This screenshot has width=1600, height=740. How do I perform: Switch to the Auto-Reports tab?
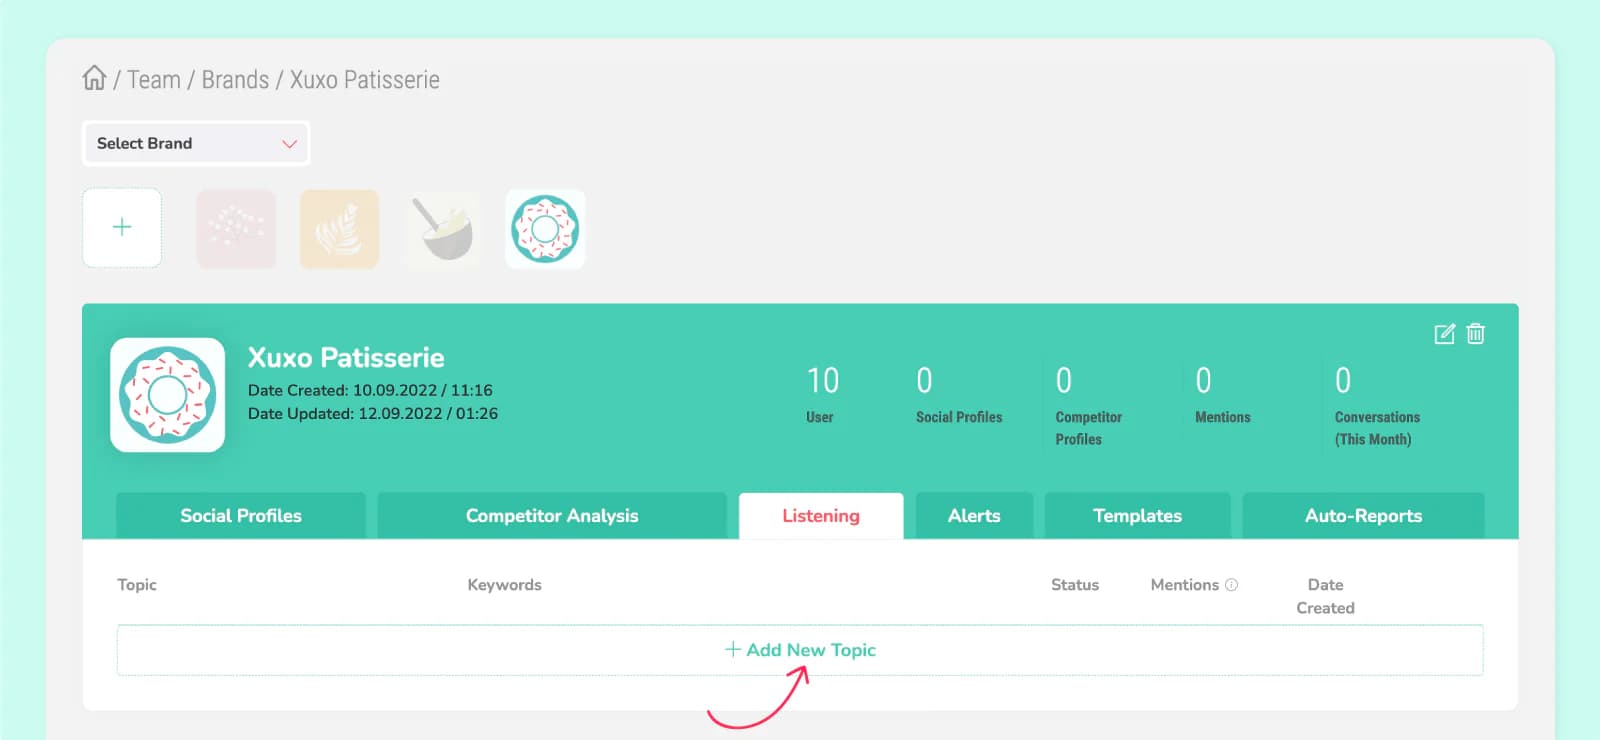tap(1363, 516)
